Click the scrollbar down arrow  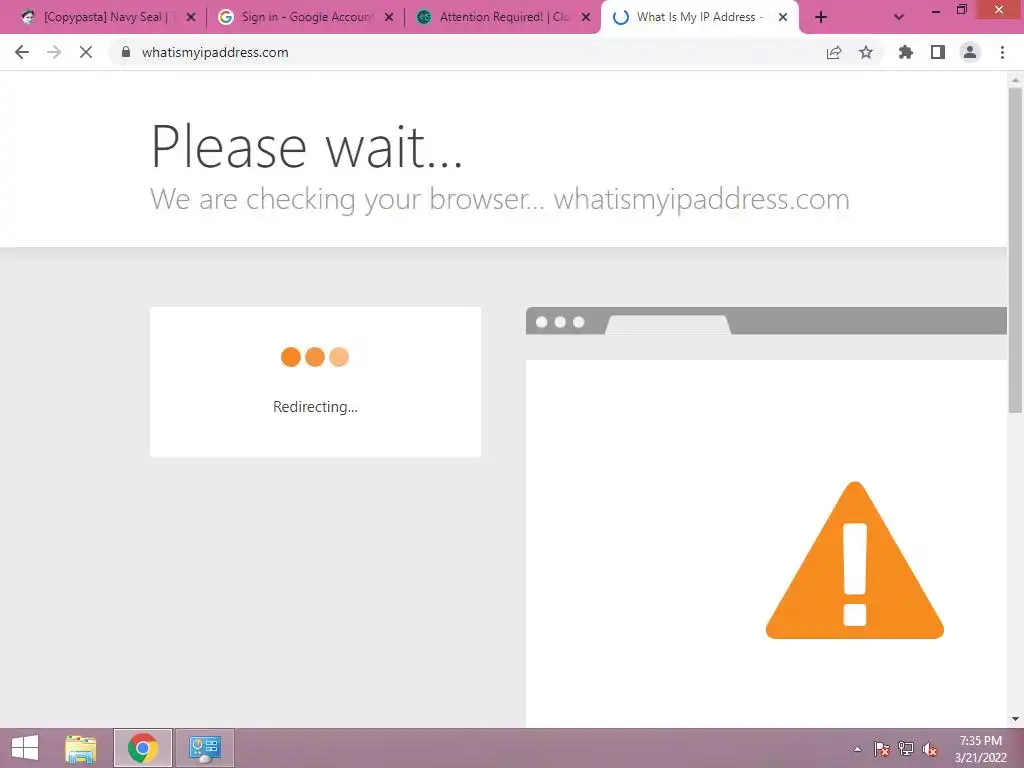pos(1015,719)
